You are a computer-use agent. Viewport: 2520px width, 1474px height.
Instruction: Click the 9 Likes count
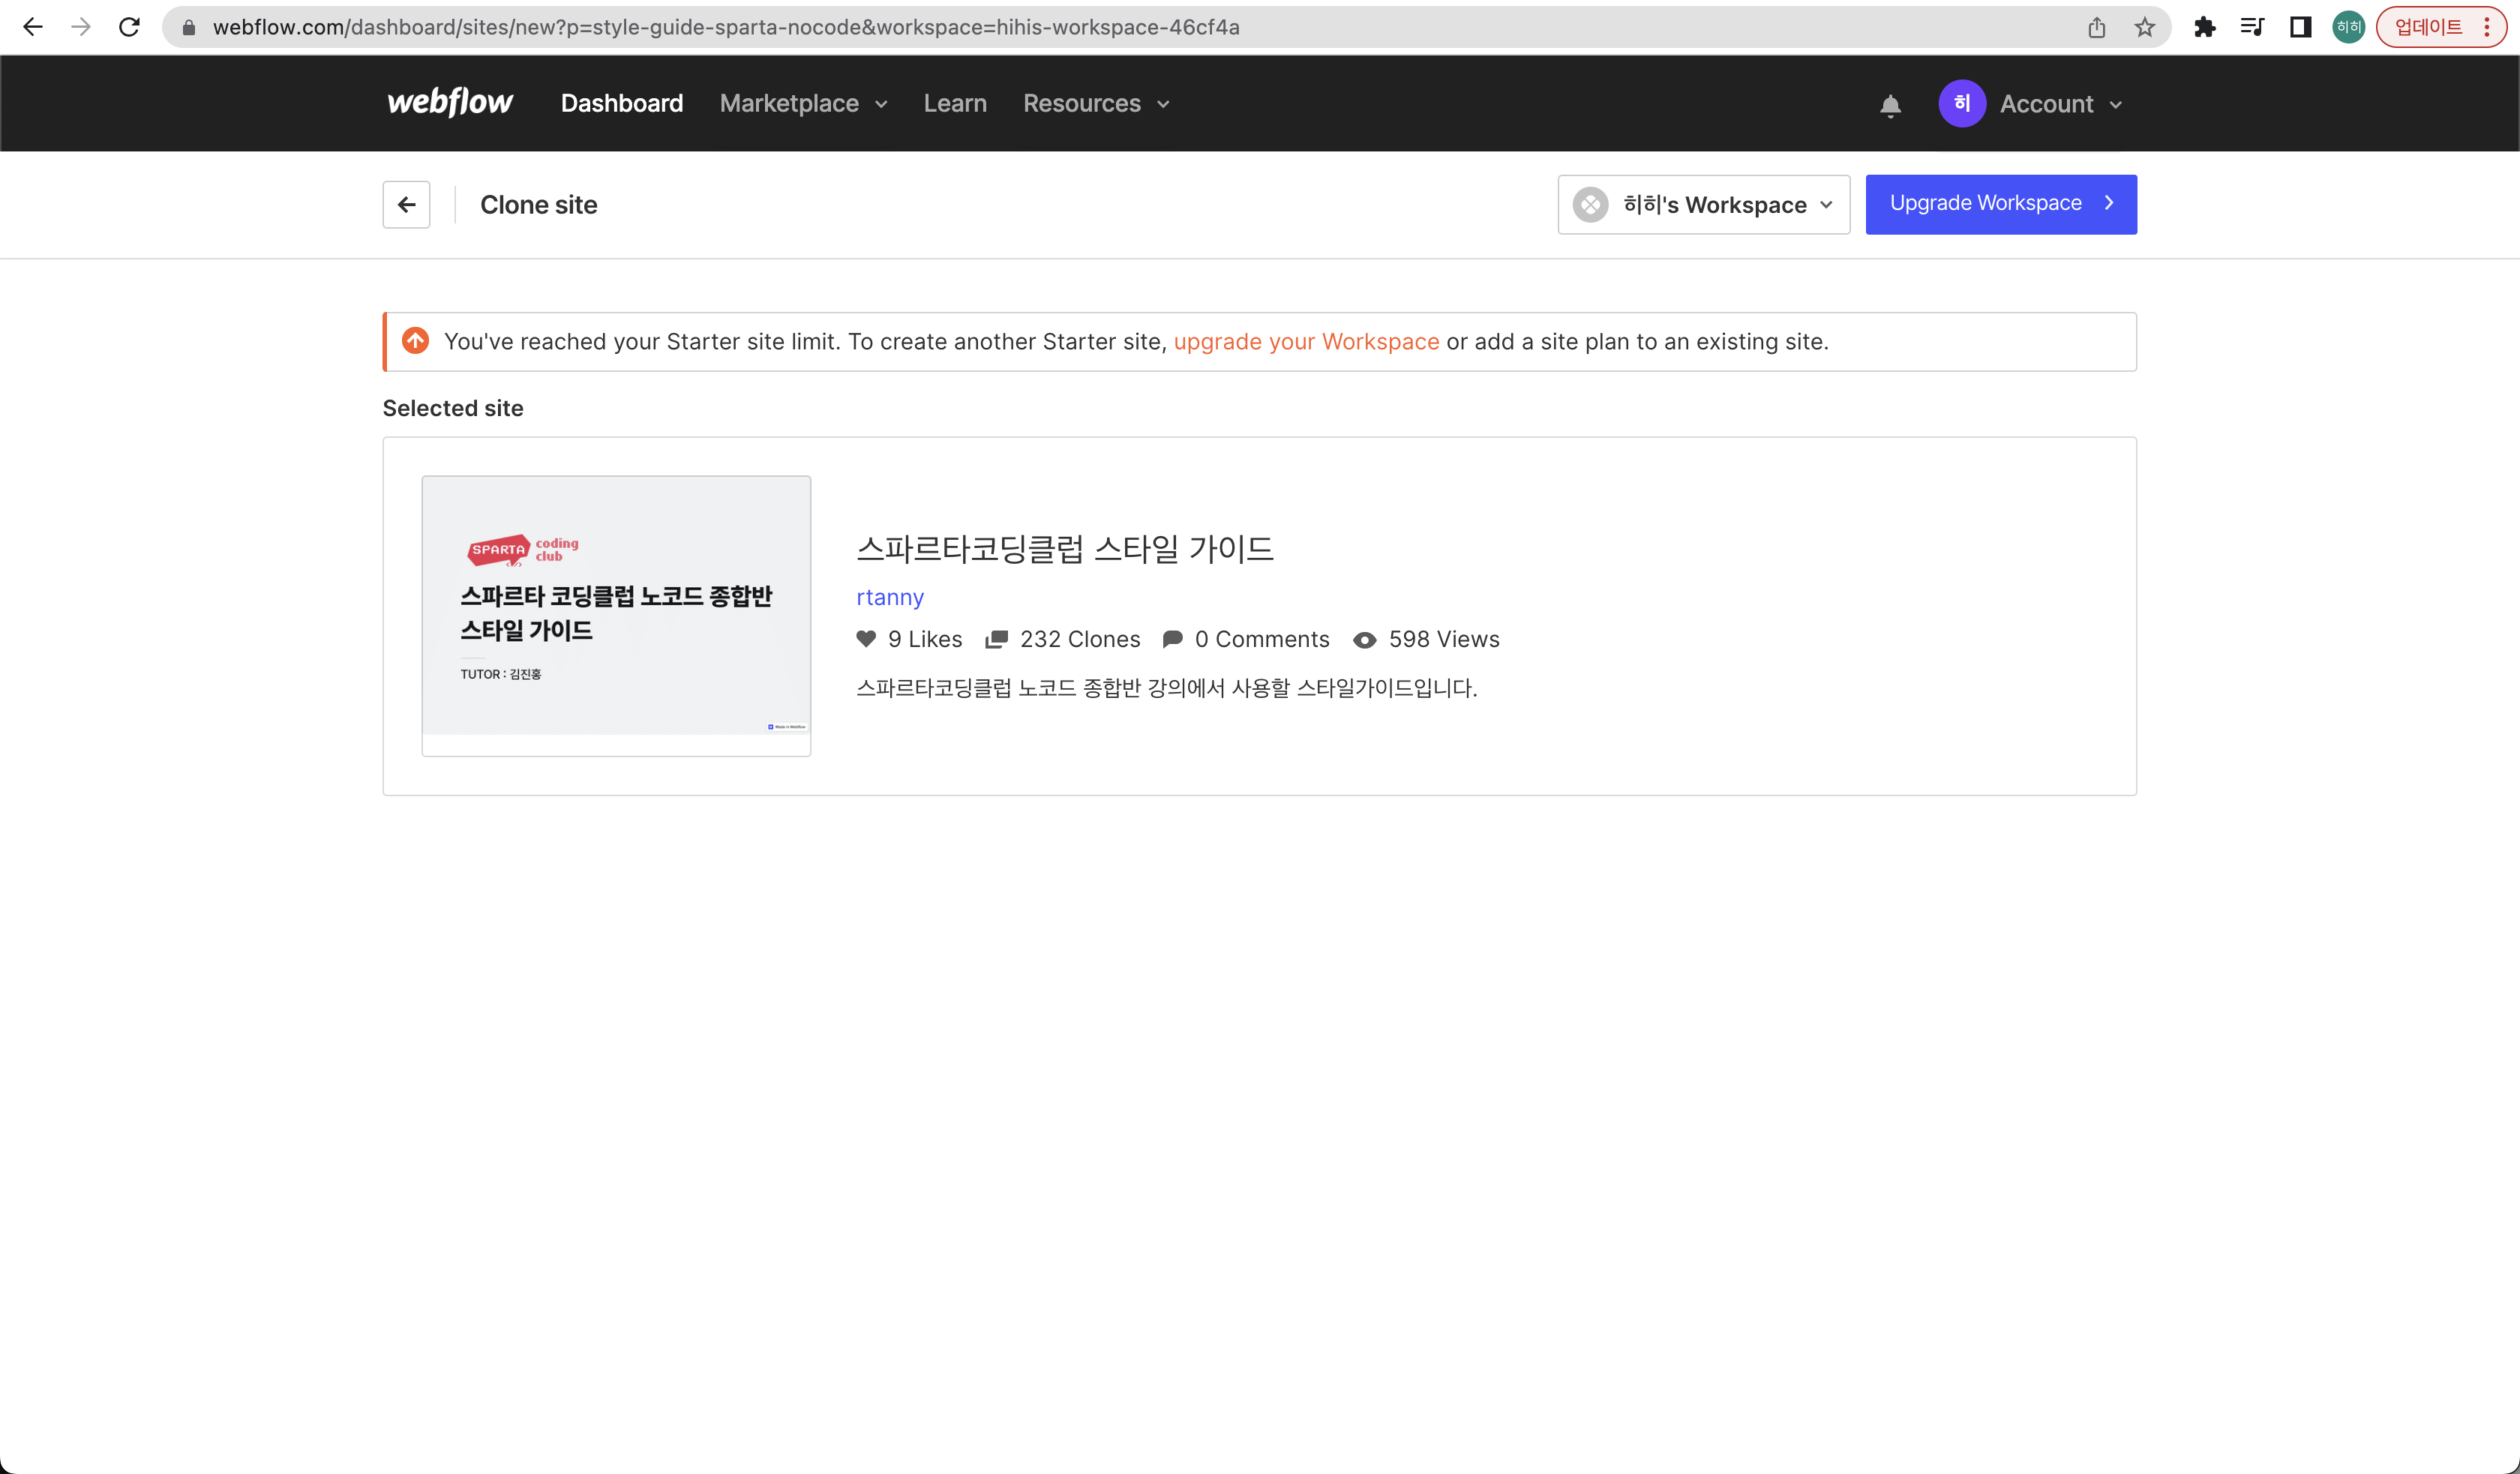coord(925,639)
